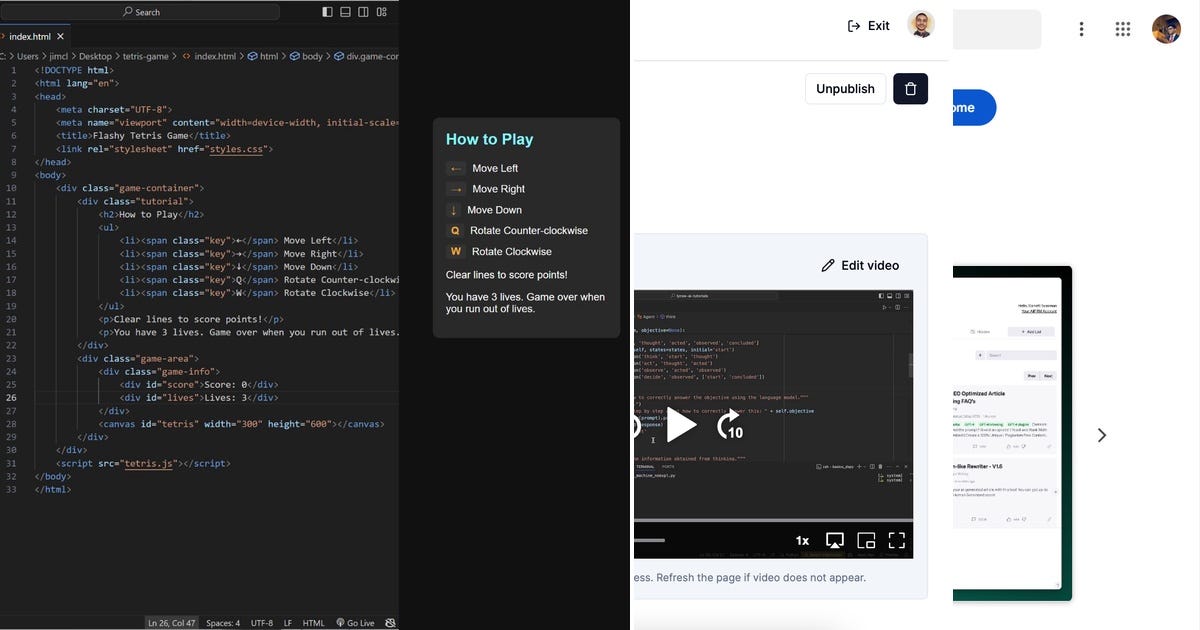Open the div.game-container breadcrumb dropdown
This screenshot has height=630, width=1200.
[370, 56]
